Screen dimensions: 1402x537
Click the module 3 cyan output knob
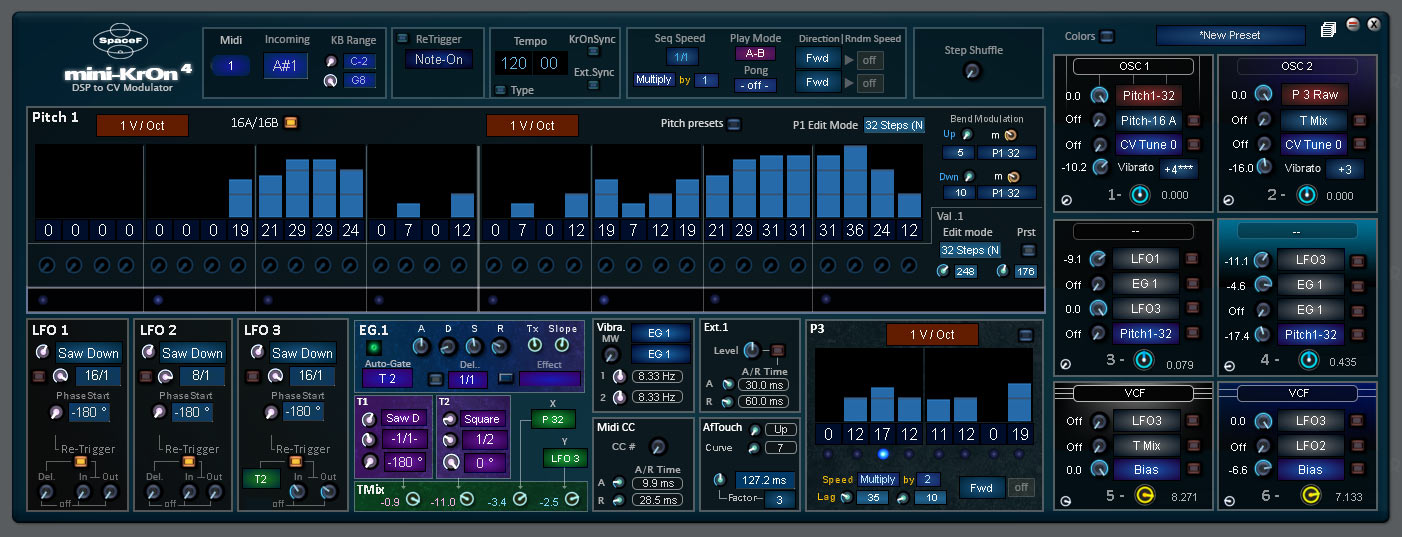(x=1144, y=359)
